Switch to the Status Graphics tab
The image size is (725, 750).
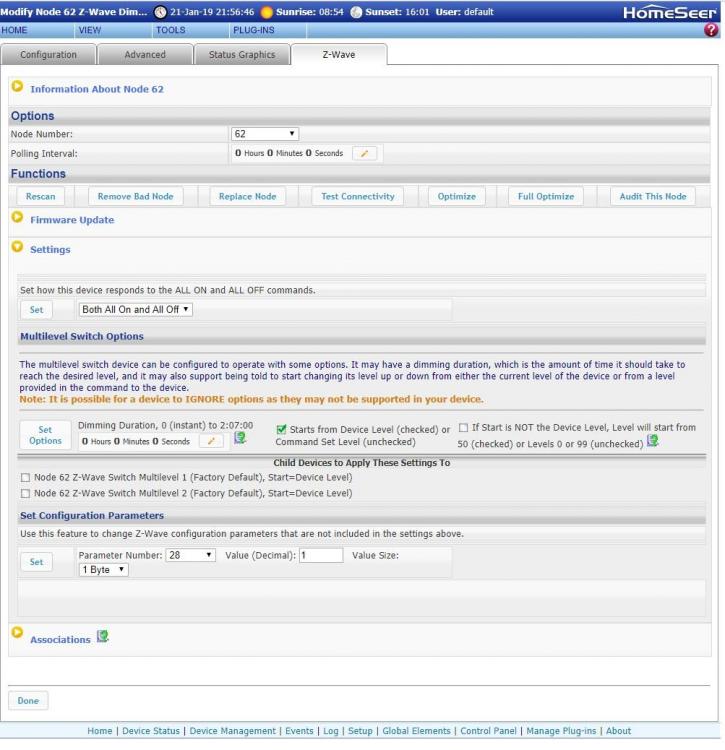[x=241, y=55]
